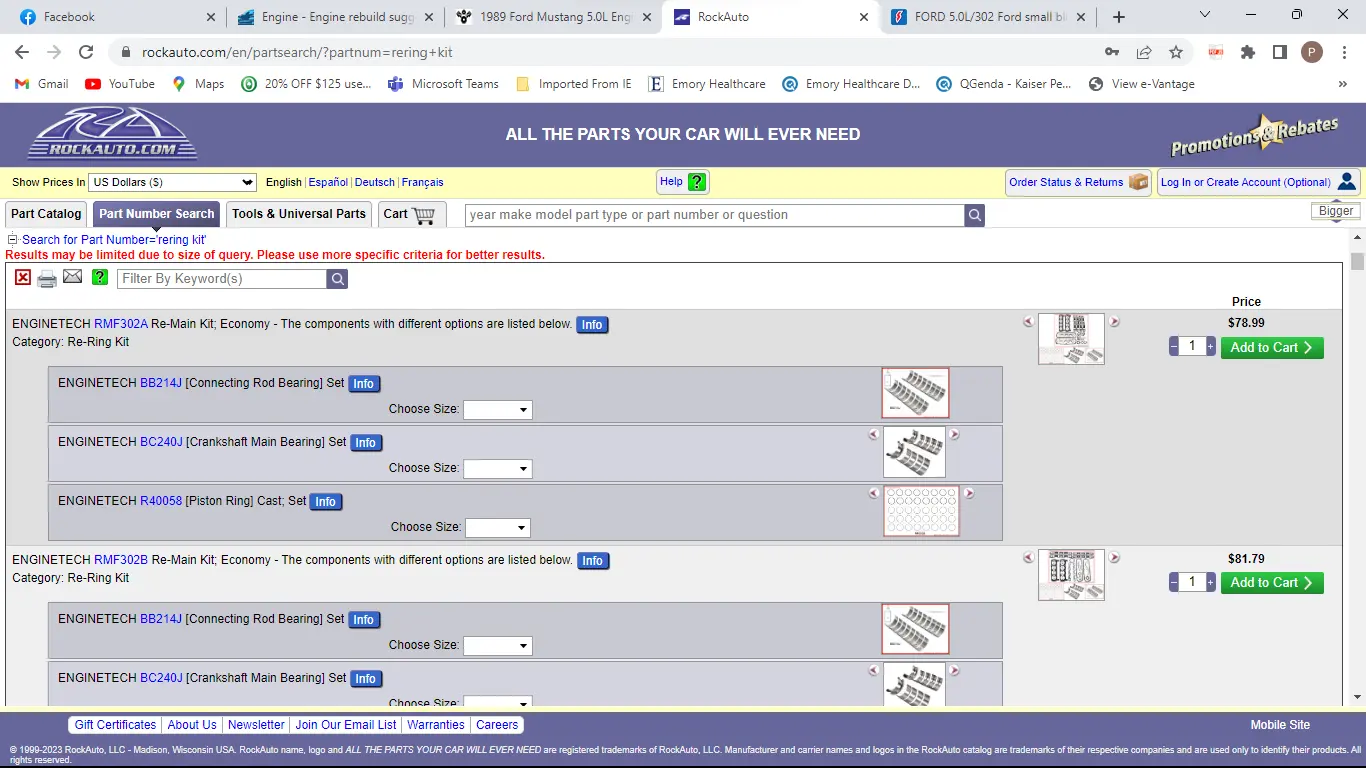Image resolution: width=1366 pixels, height=768 pixels.
Task: Click the red X close results icon
Action: pyautogui.click(x=23, y=278)
